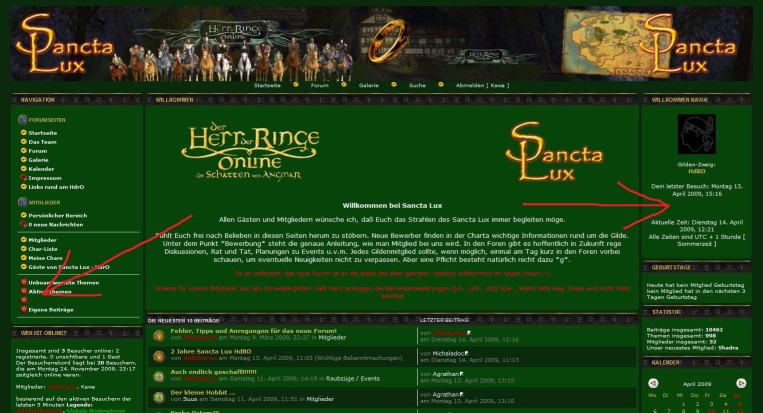Click the icon beside Persönlicher Bereich

(23, 215)
